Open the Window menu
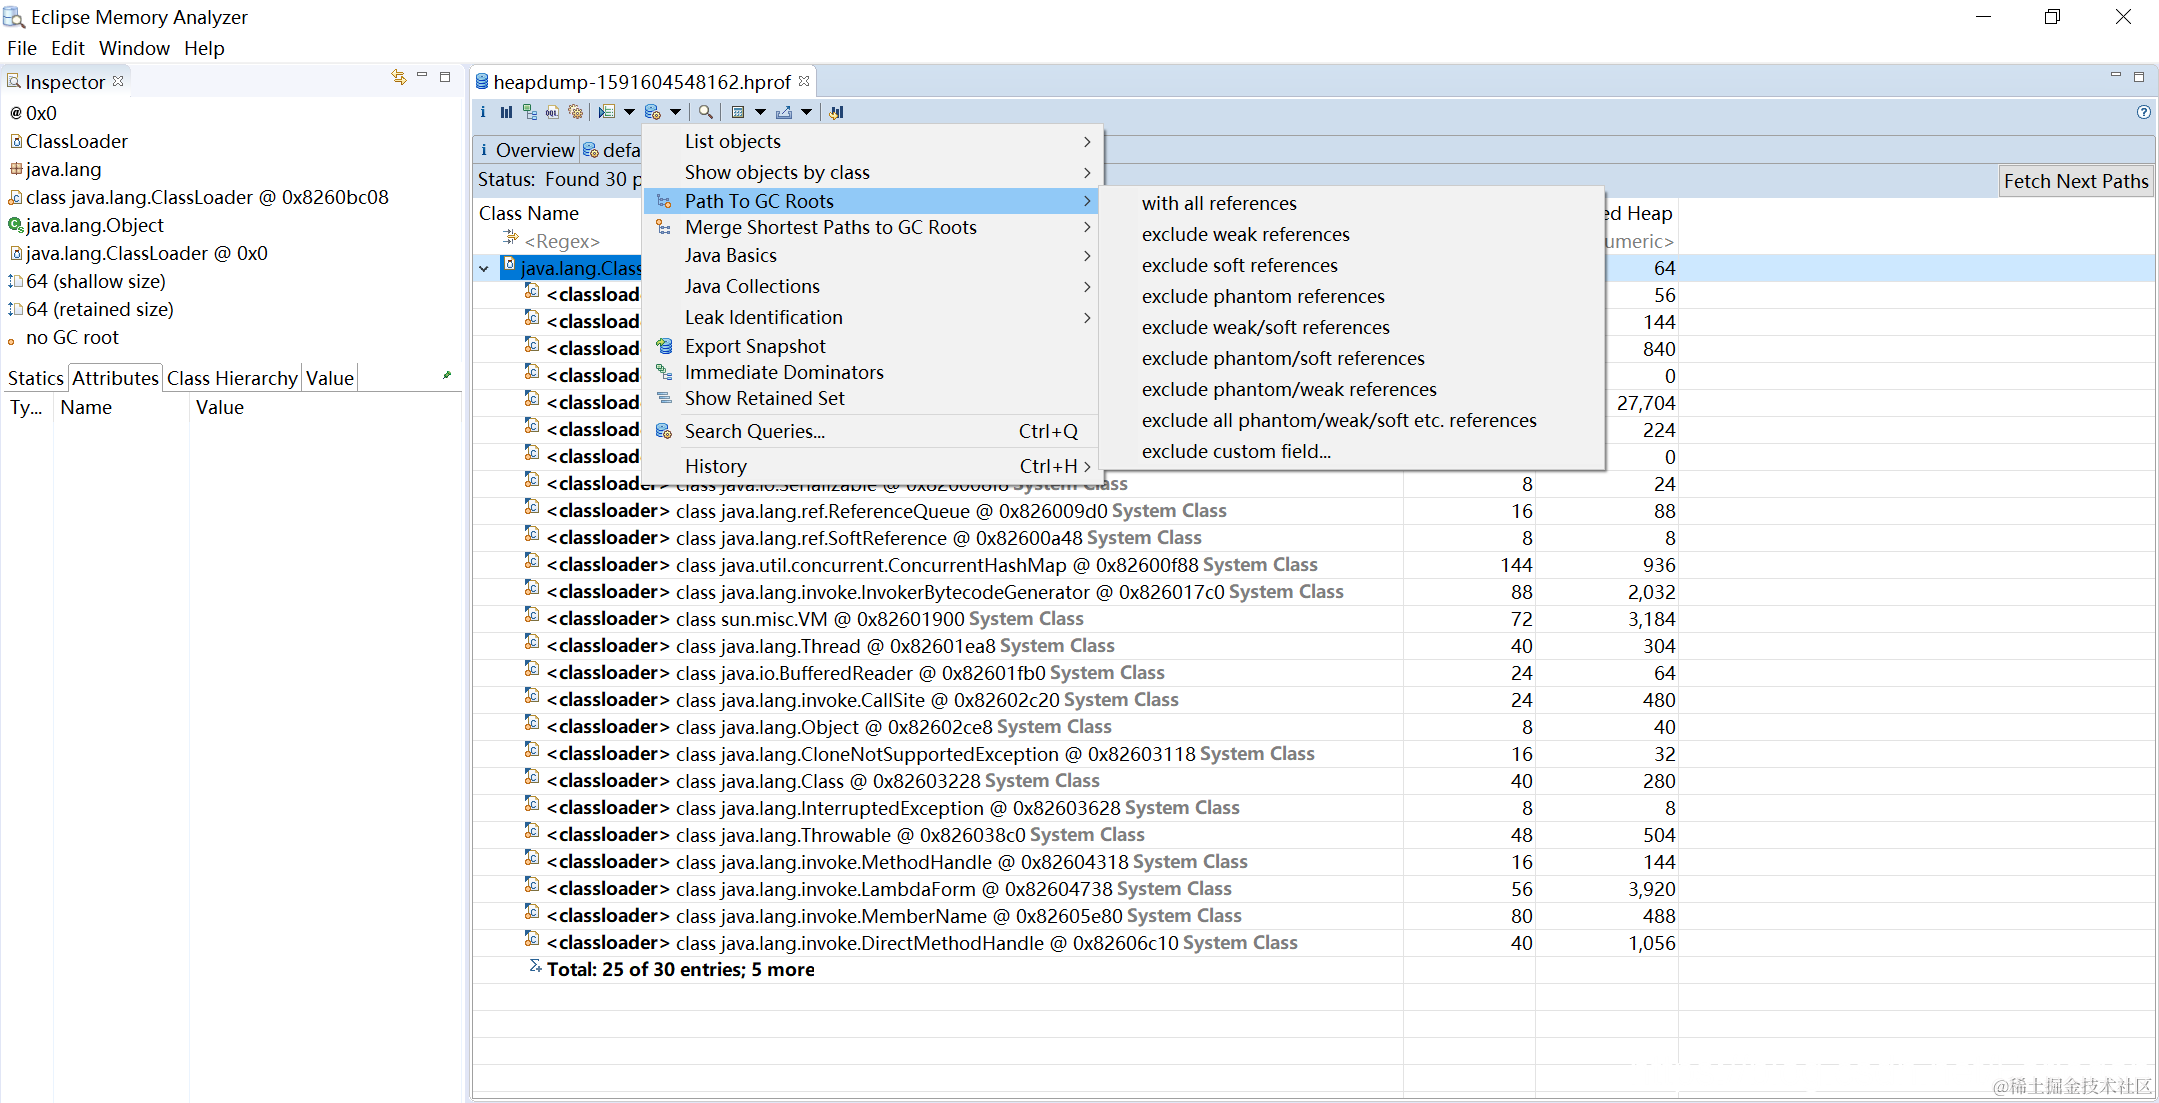 (134, 48)
